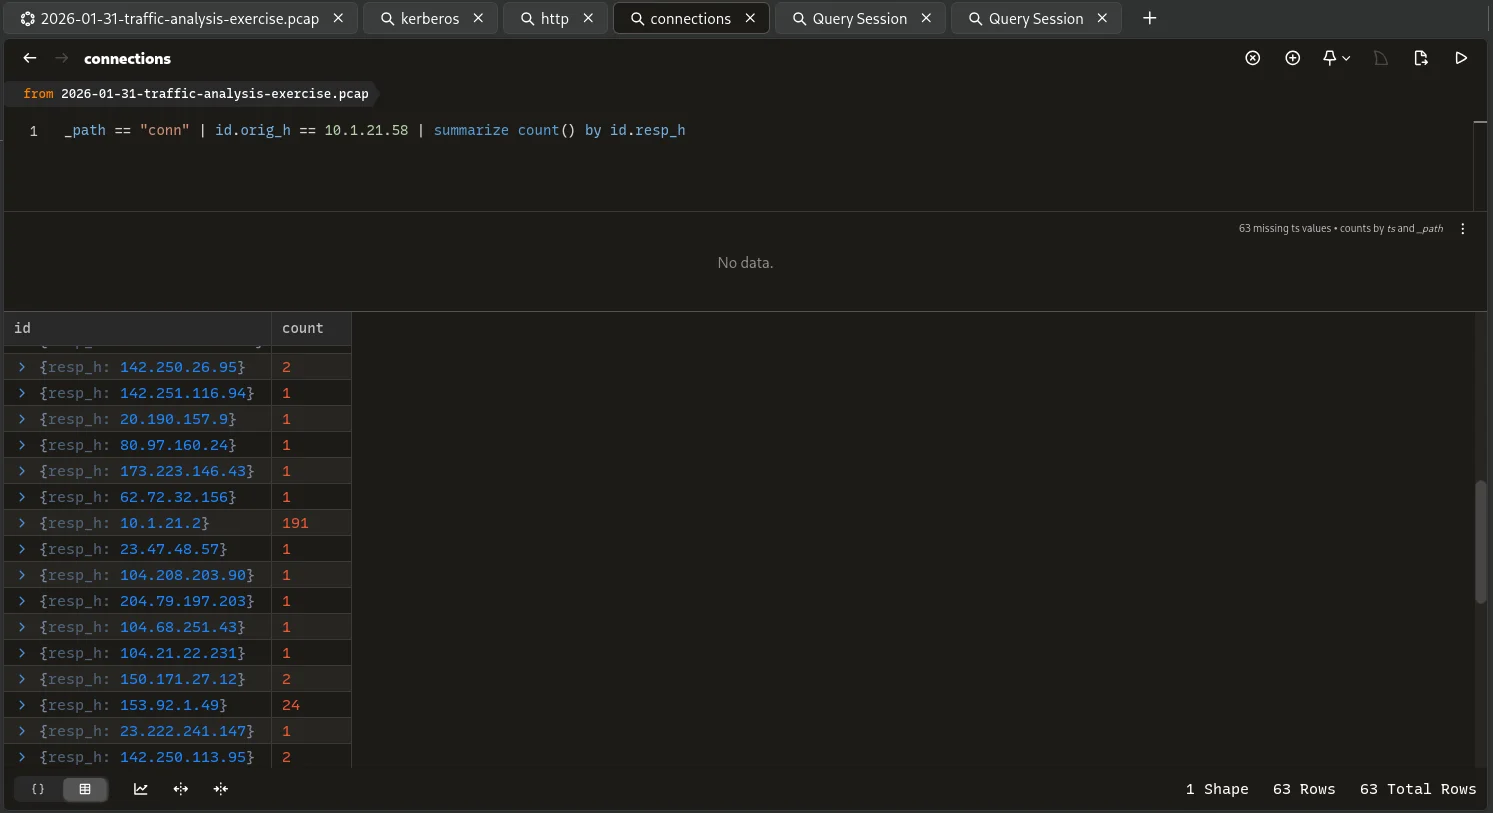Screen dimensions: 1493x813
Task: Click the count column header
Action: point(303,328)
